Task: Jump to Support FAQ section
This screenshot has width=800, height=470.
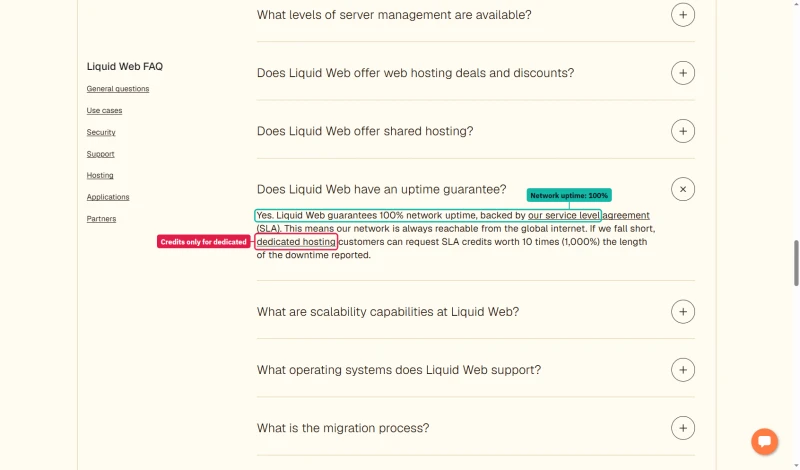Action: click(x=101, y=154)
